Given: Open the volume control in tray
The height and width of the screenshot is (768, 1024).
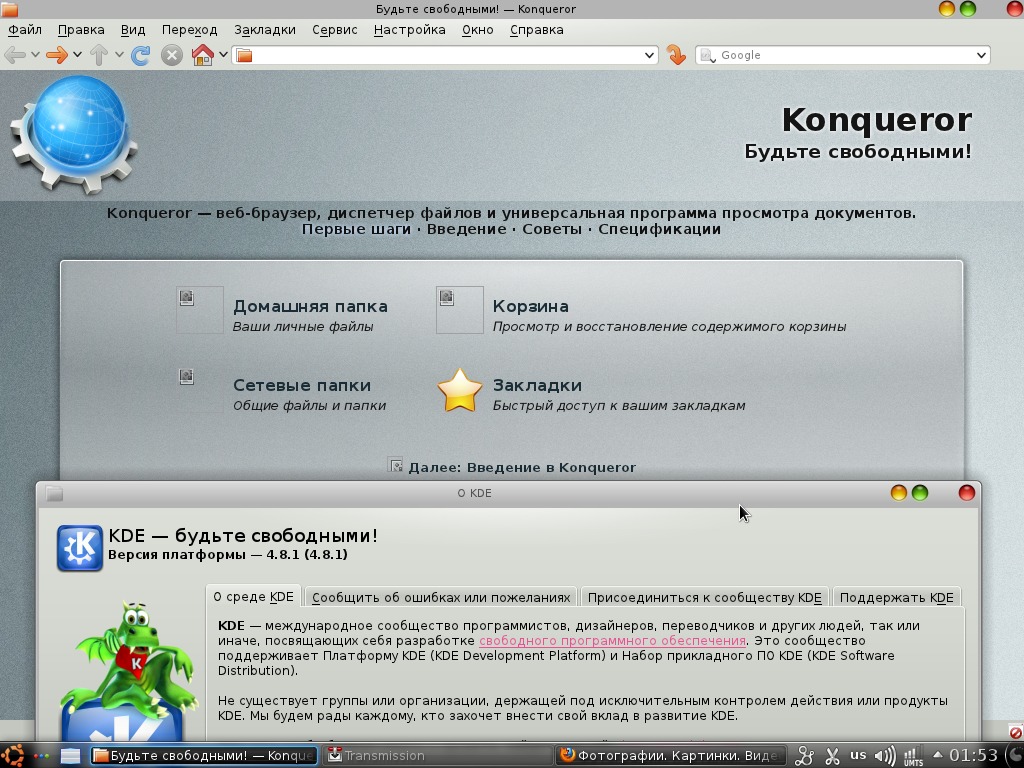Looking at the screenshot, I should click(x=885, y=756).
